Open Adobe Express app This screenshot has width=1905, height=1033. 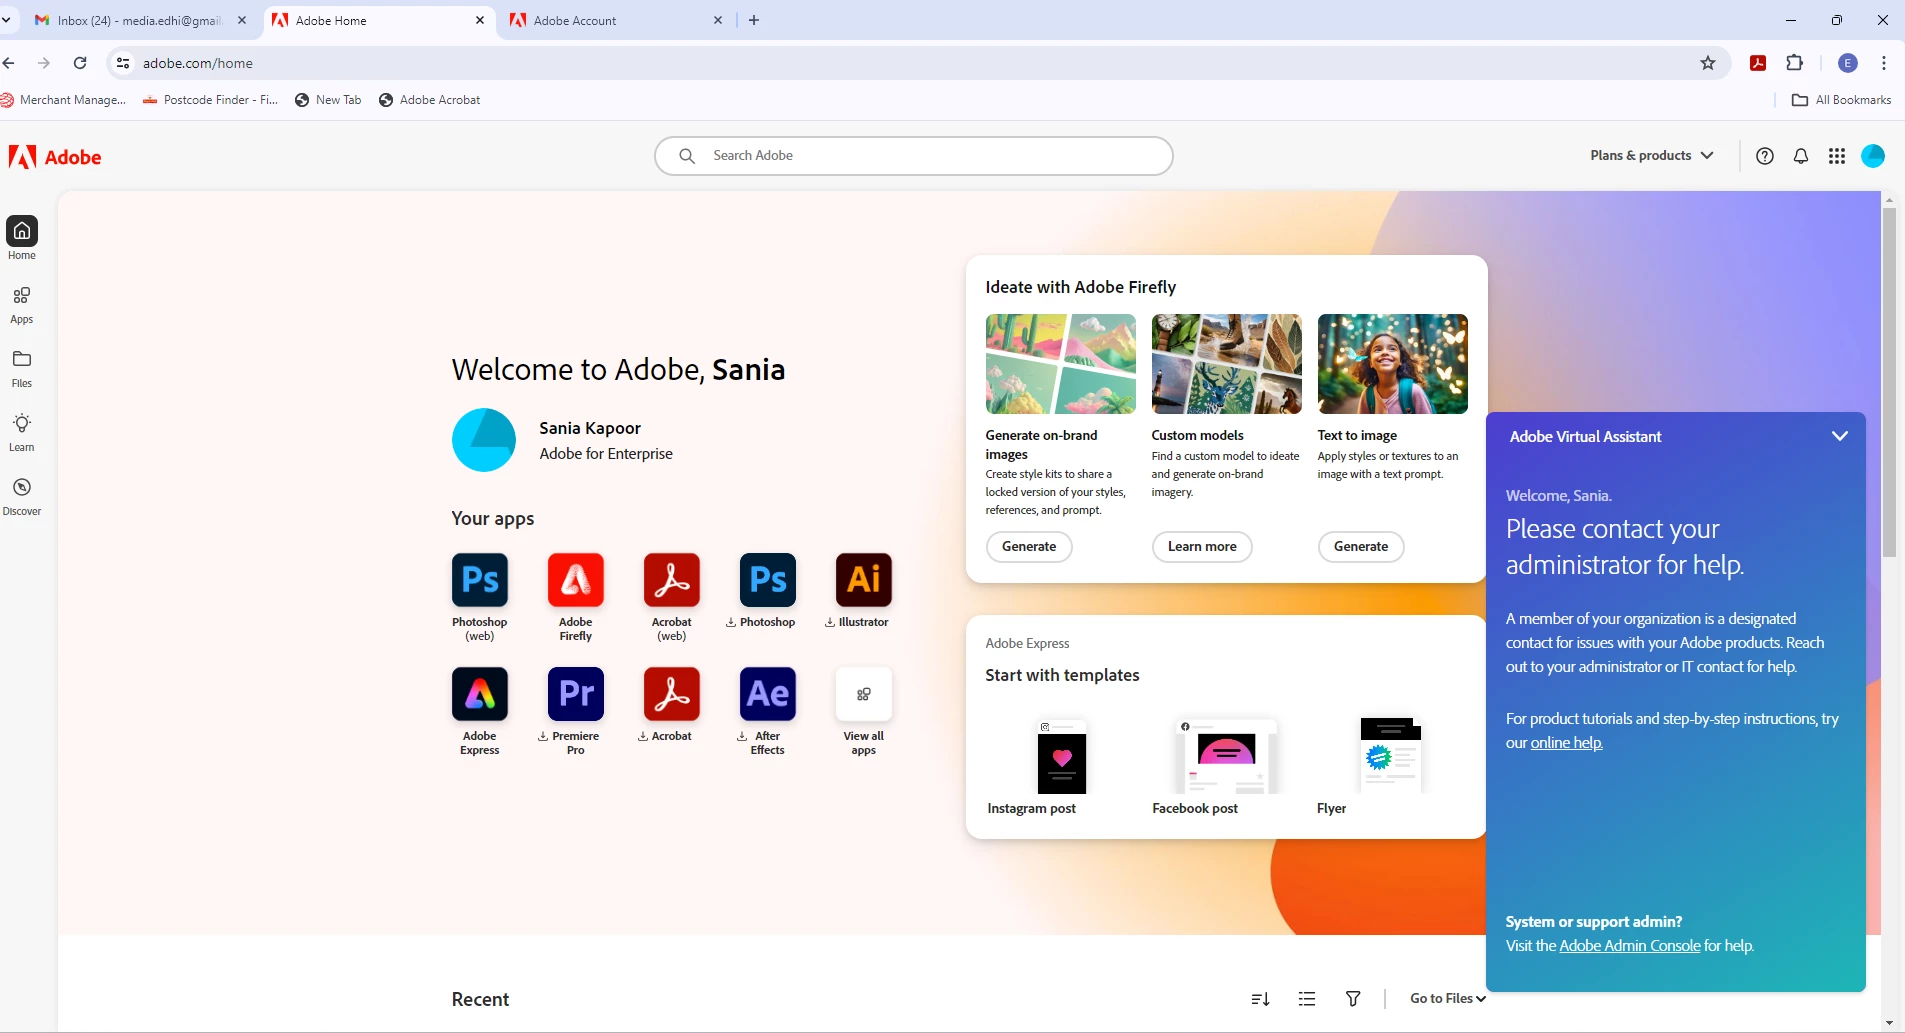480,694
